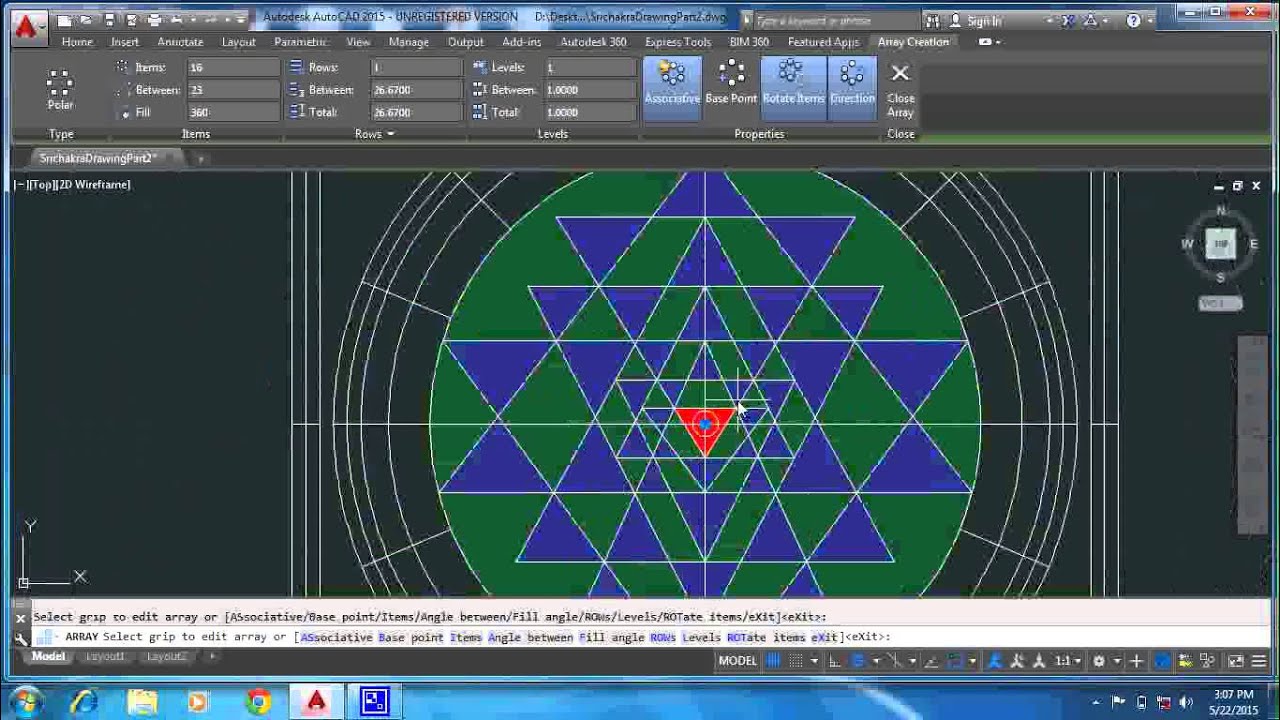Click the AutoCAD icon in Windows taskbar
1280x720 pixels.
(316, 702)
